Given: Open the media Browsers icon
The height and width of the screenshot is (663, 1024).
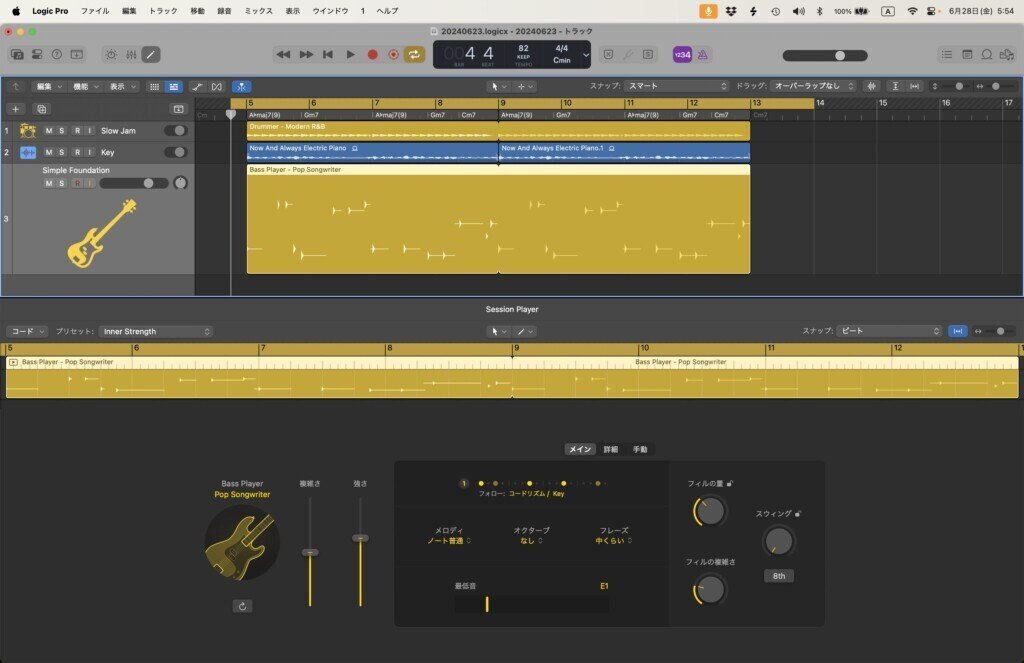Looking at the screenshot, I should pyautogui.click(x=1006, y=55).
